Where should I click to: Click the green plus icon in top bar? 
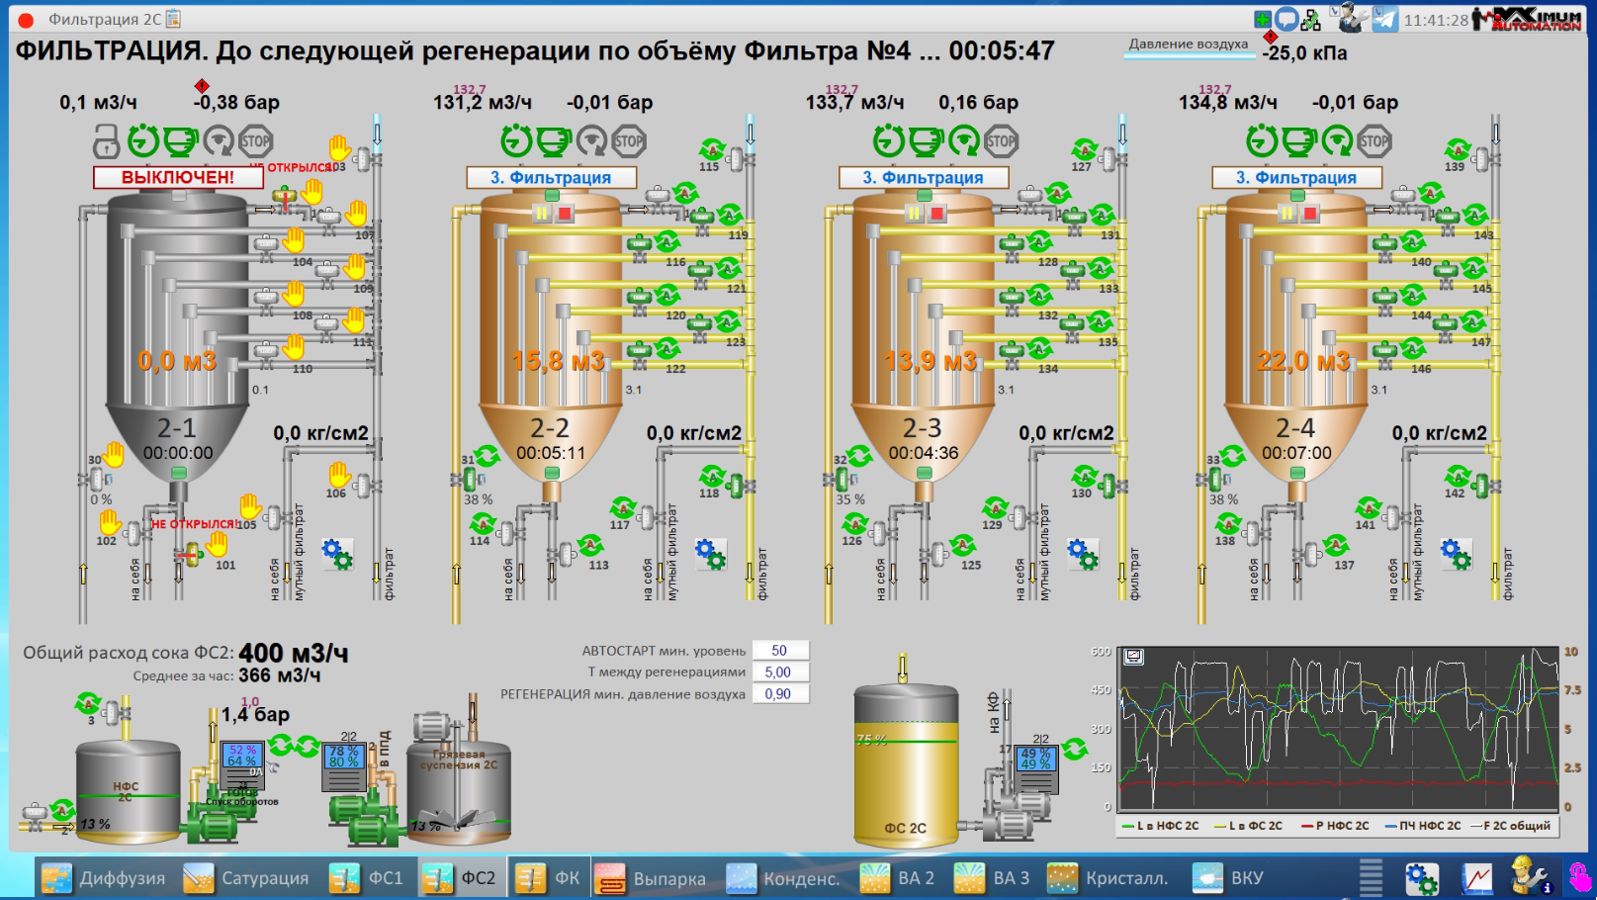pyautogui.click(x=1263, y=19)
